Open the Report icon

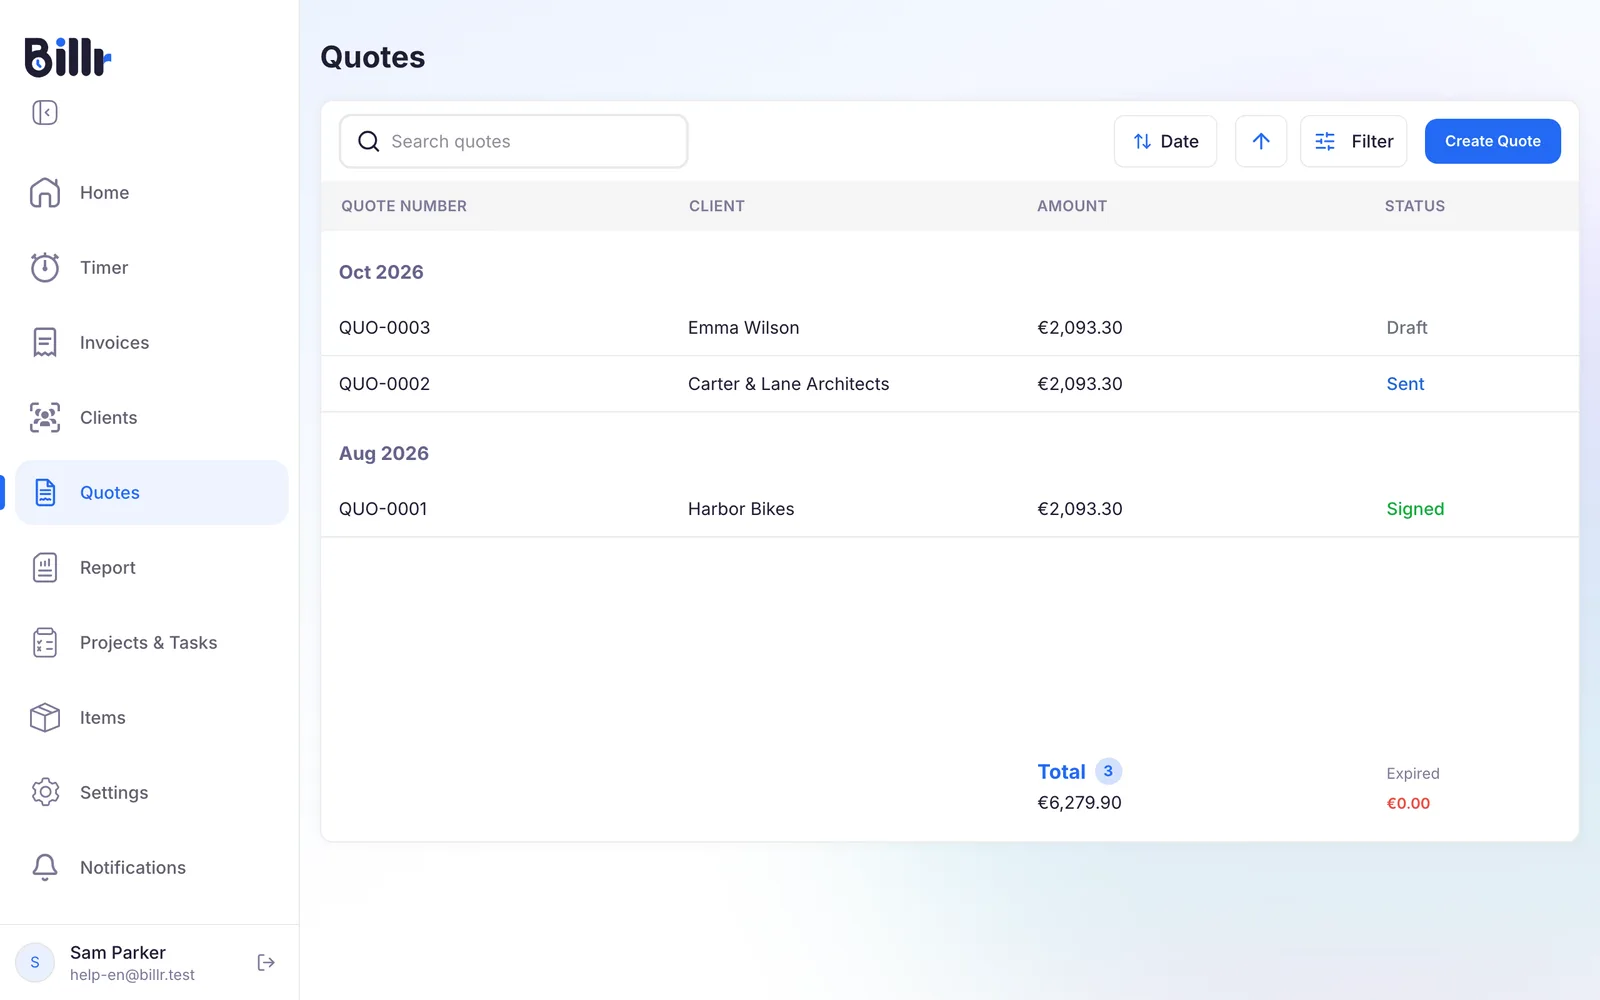pos(45,567)
